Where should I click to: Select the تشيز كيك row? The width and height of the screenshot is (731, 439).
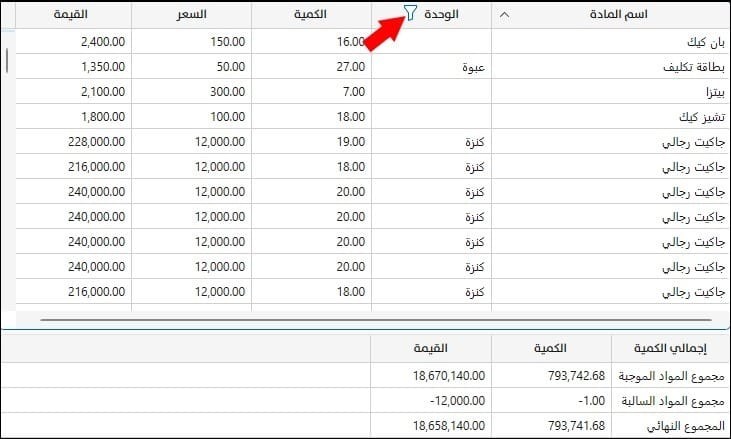tap(373, 117)
